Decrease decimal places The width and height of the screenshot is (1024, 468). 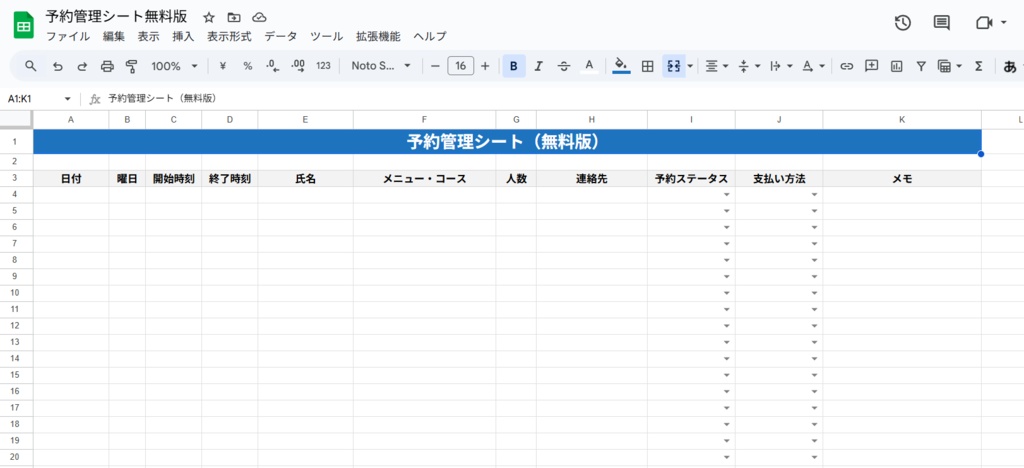273,66
